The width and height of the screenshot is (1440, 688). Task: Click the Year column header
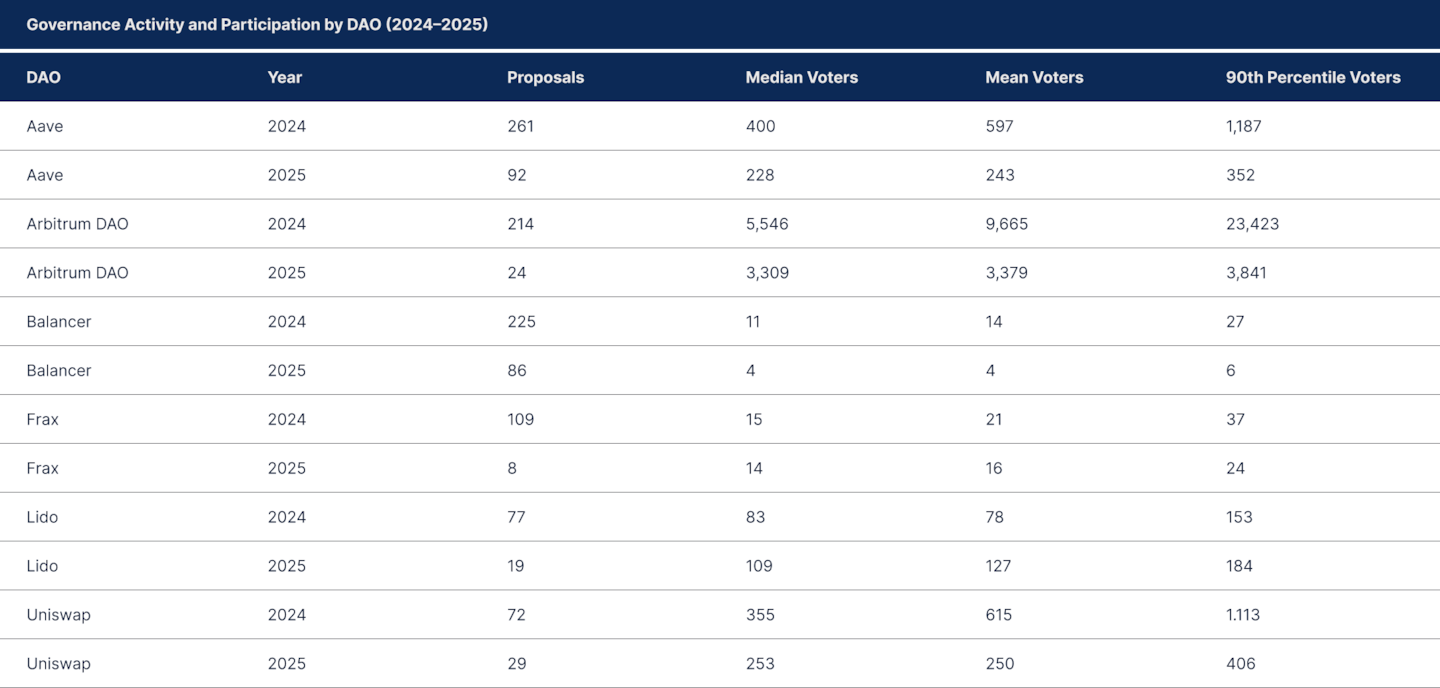click(284, 77)
